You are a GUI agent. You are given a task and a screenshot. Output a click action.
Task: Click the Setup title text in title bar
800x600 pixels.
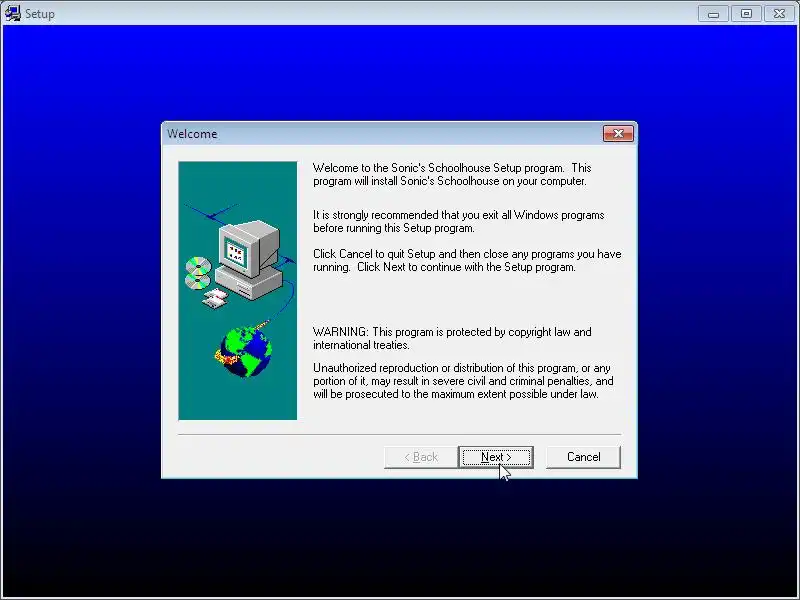(x=40, y=14)
